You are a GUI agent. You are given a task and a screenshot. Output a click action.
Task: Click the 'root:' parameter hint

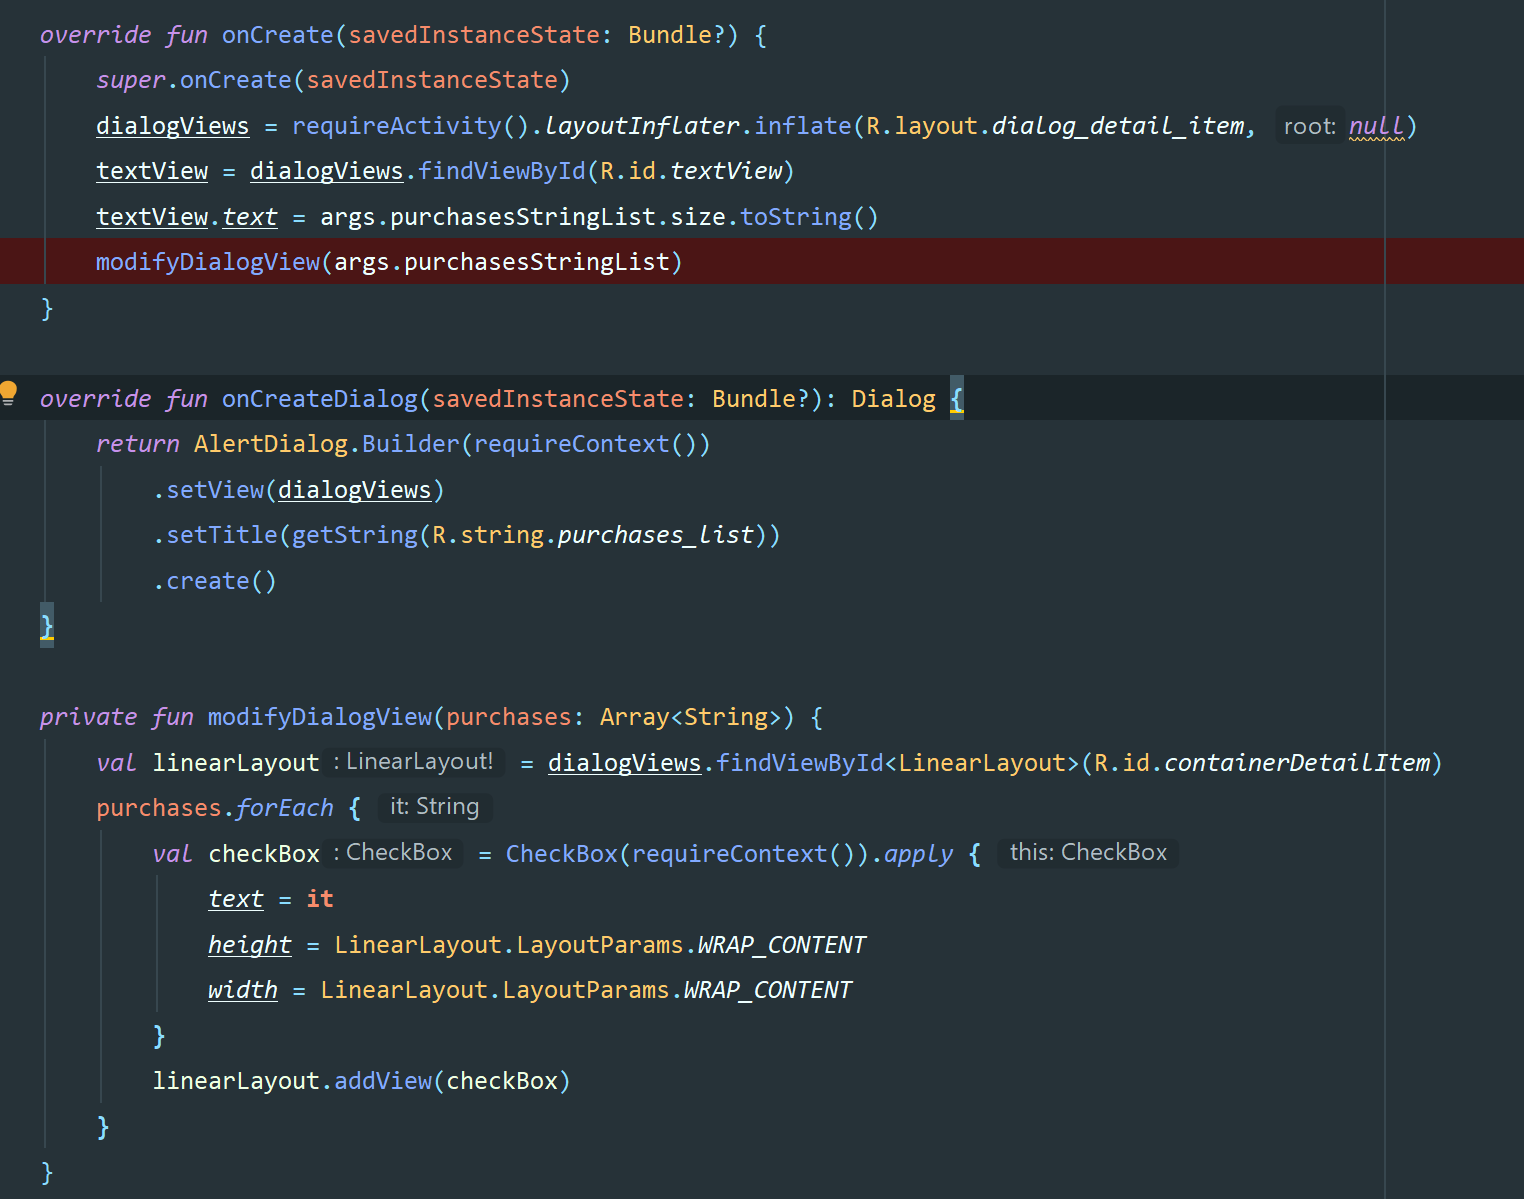pos(1309,127)
